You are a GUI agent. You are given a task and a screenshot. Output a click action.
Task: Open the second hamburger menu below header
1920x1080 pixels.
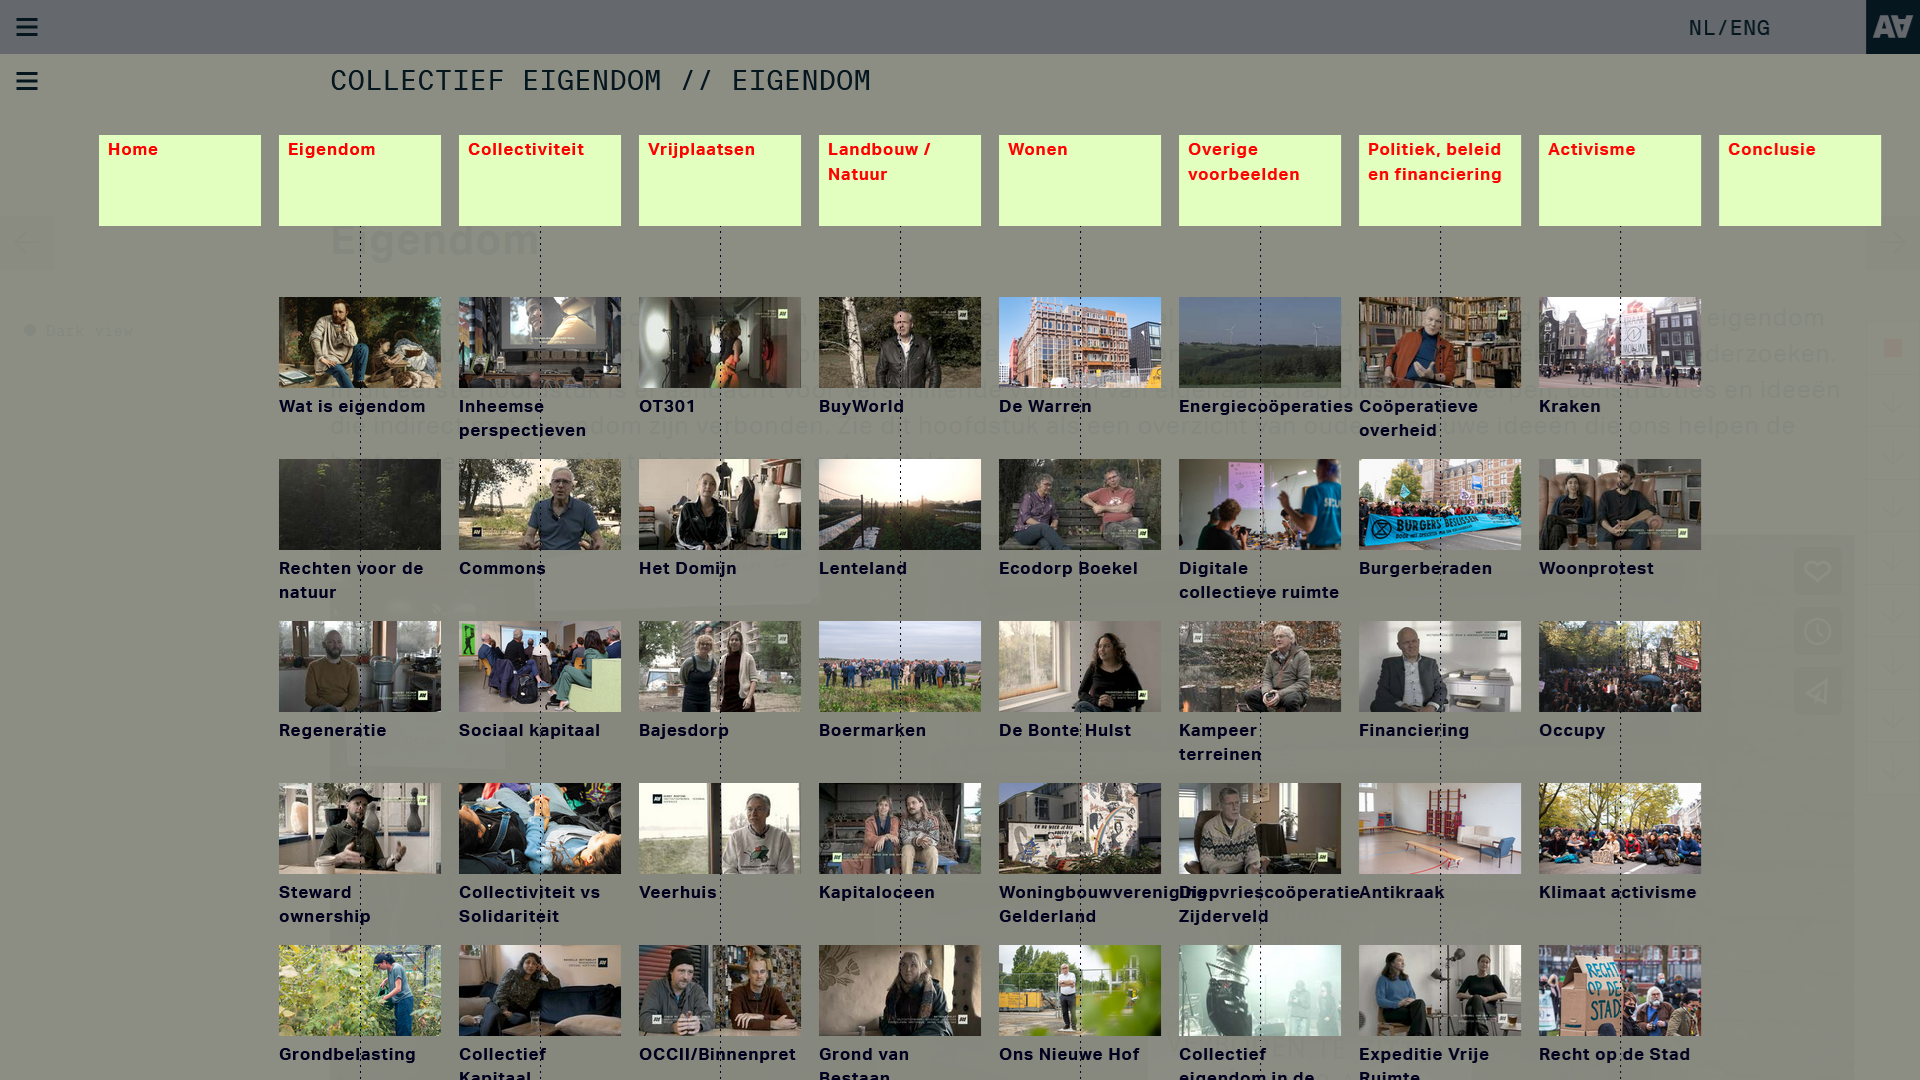pyautogui.click(x=27, y=81)
